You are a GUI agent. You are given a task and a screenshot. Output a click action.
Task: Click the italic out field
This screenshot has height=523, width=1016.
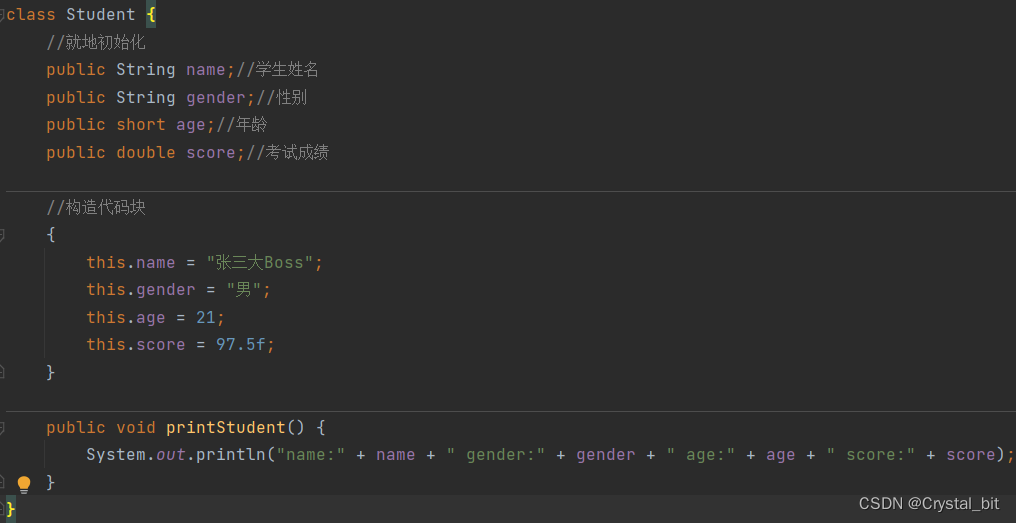pos(171,455)
